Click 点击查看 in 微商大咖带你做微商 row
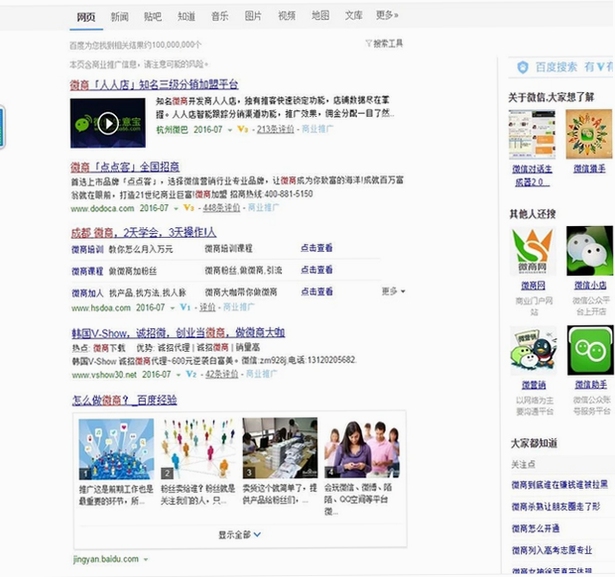Viewport: 615px width, 577px height. pos(317,291)
